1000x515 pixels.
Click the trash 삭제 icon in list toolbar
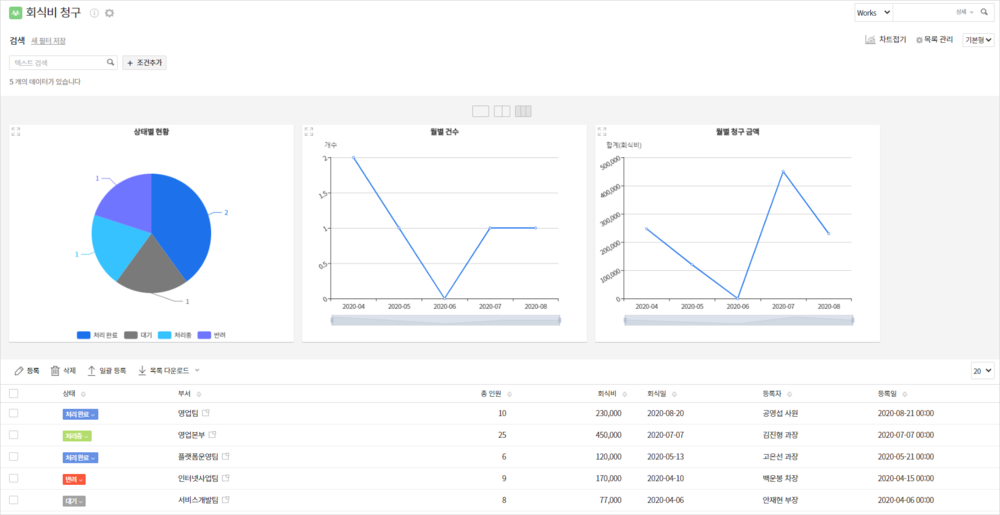pyautogui.click(x=56, y=370)
